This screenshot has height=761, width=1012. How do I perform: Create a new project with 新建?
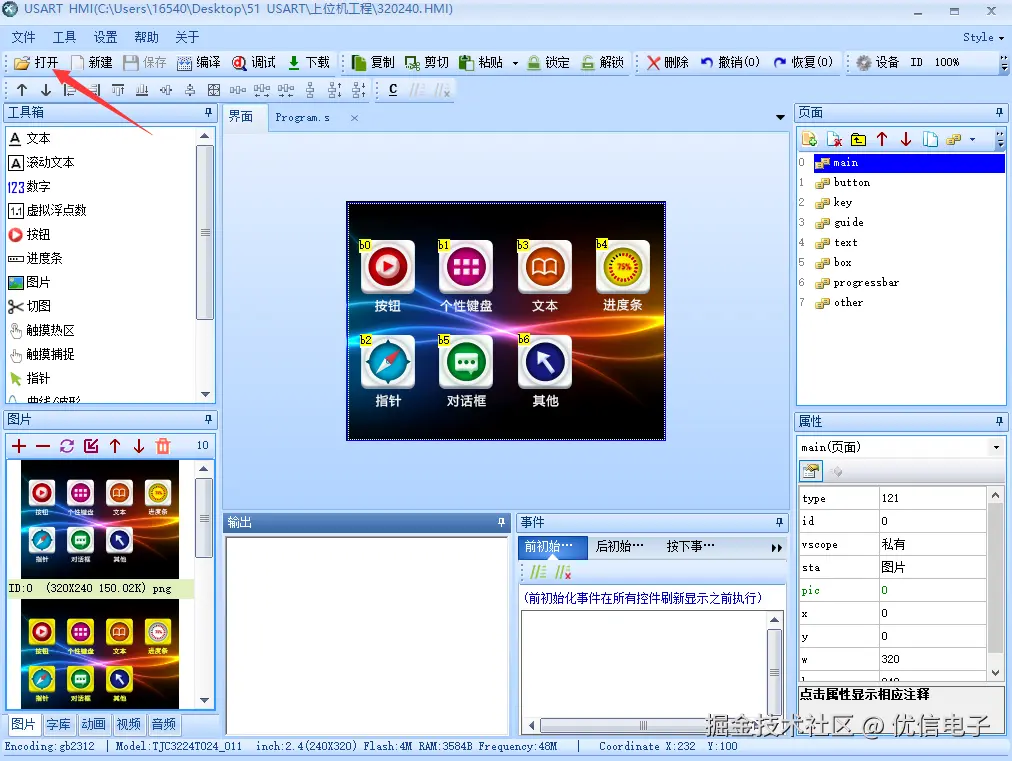[x=92, y=62]
